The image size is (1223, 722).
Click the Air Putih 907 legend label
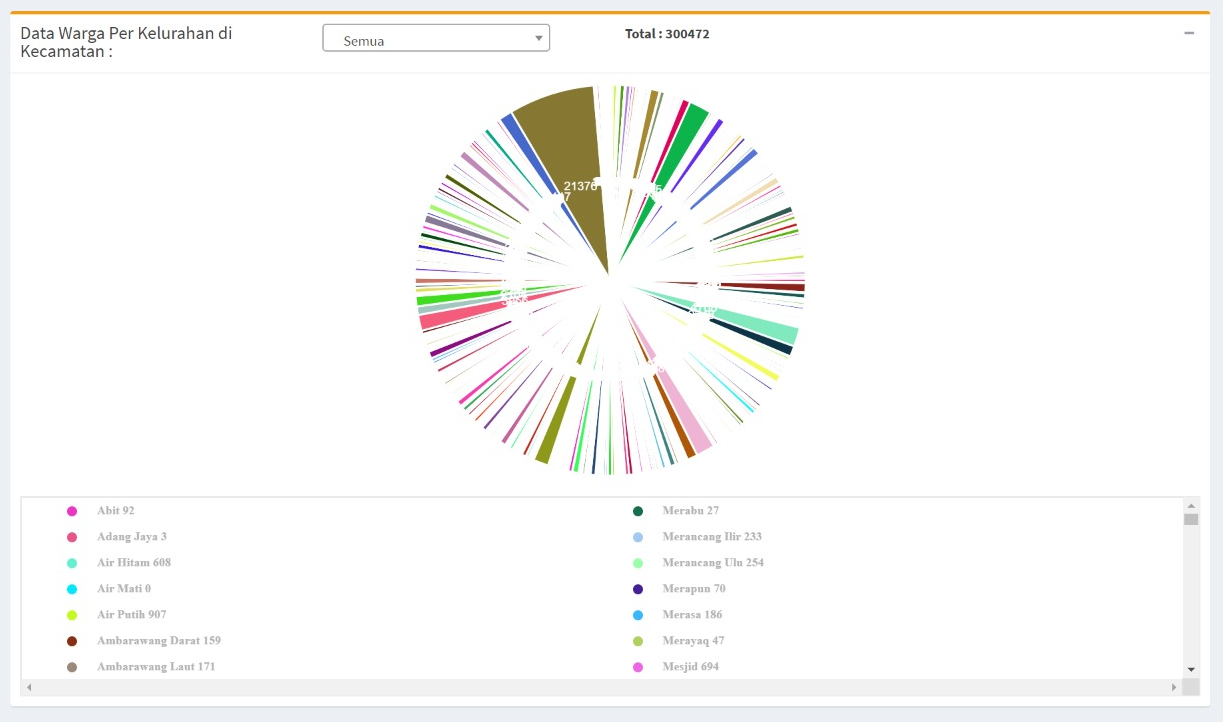pyautogui.click(x=131, y=615)
